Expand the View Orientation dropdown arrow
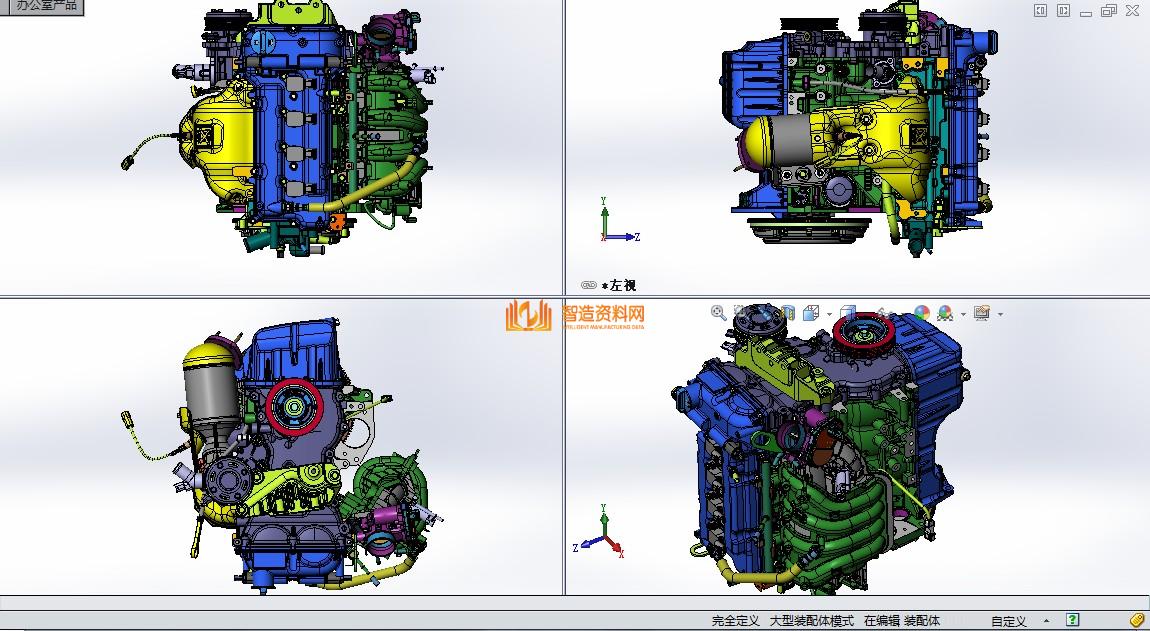The image size is (1150, 631). pyautogui.click(x=828, y=315)
